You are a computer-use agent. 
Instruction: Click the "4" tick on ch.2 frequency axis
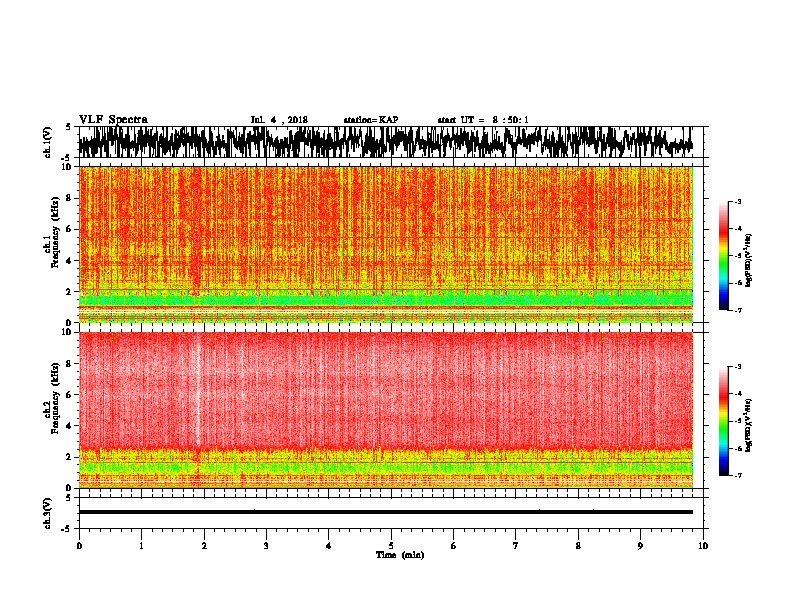tap(70, 426)
